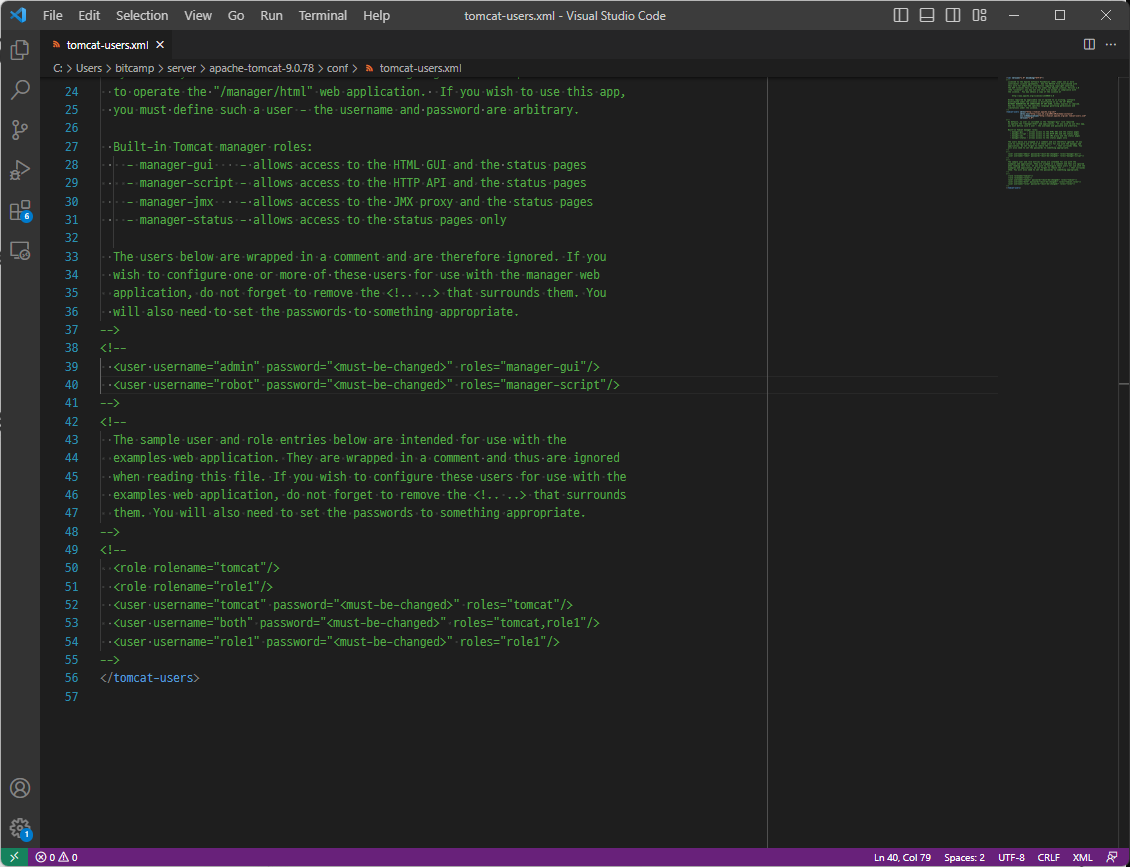1130x867 pixels.
Task: Open the Edit menu
Action: [x=89, y=15]
